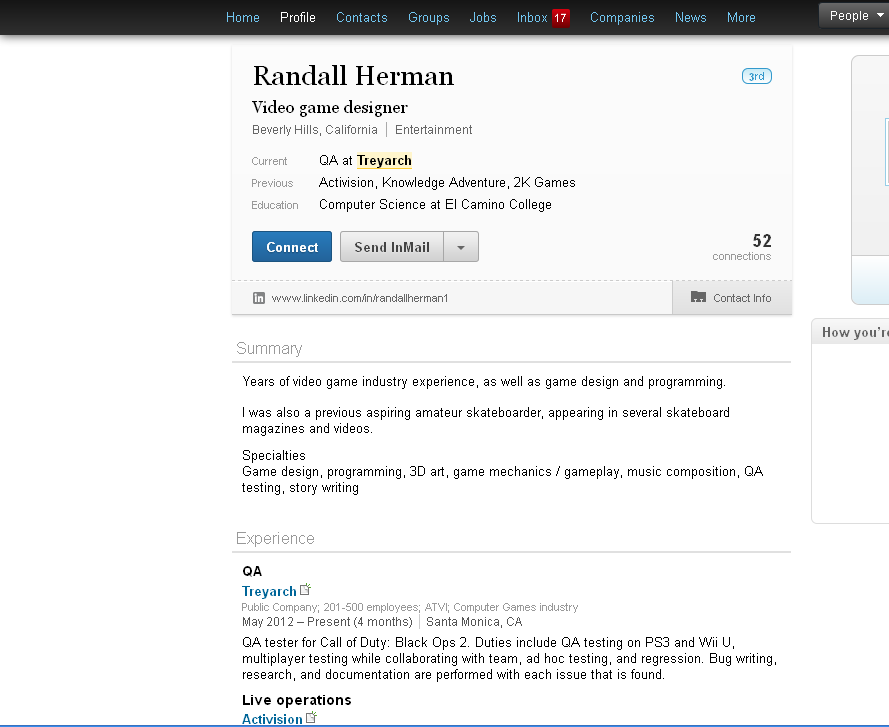Click the 3rd degree connection badge

pos(756,76)
